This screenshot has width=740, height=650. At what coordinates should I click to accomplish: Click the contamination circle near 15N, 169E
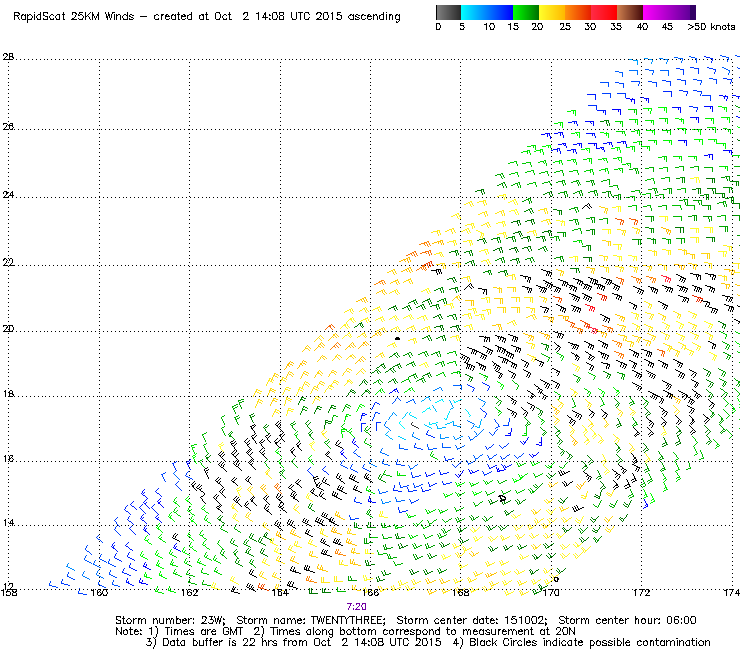click(502, 498)
